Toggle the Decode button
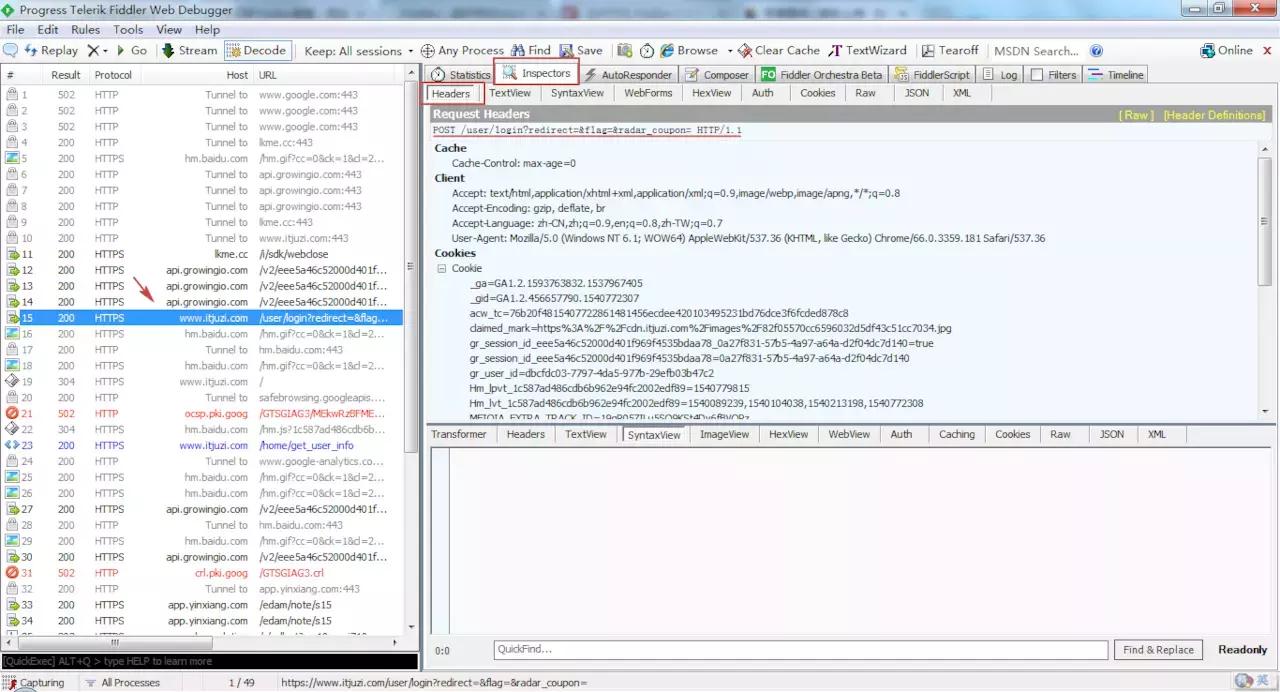 (x=256, y=50)
